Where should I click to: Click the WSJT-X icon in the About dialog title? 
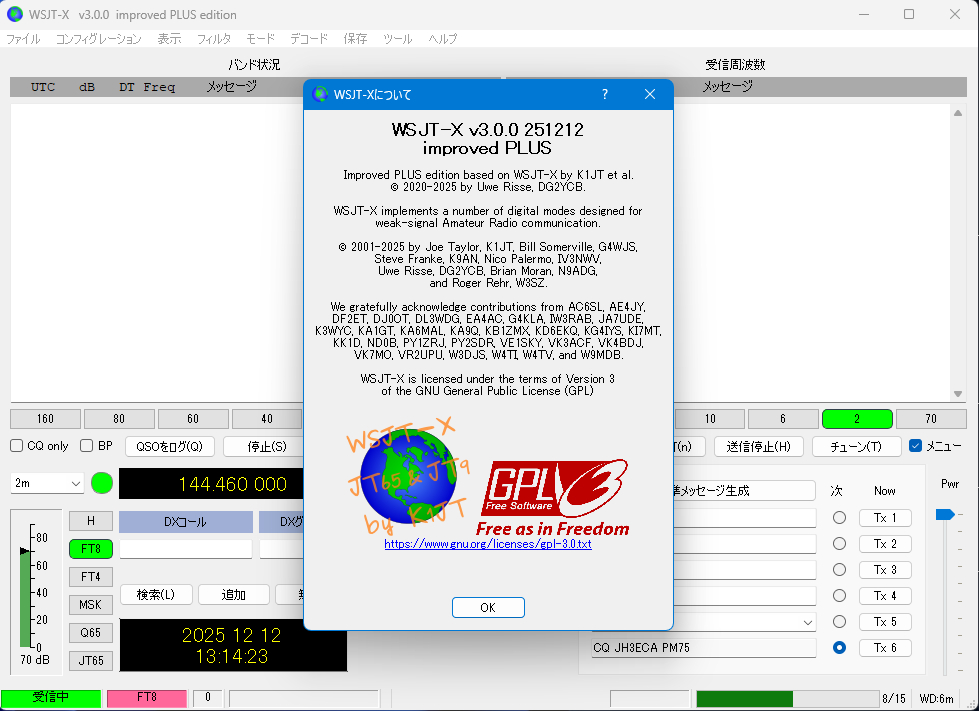tap(320, 95)
